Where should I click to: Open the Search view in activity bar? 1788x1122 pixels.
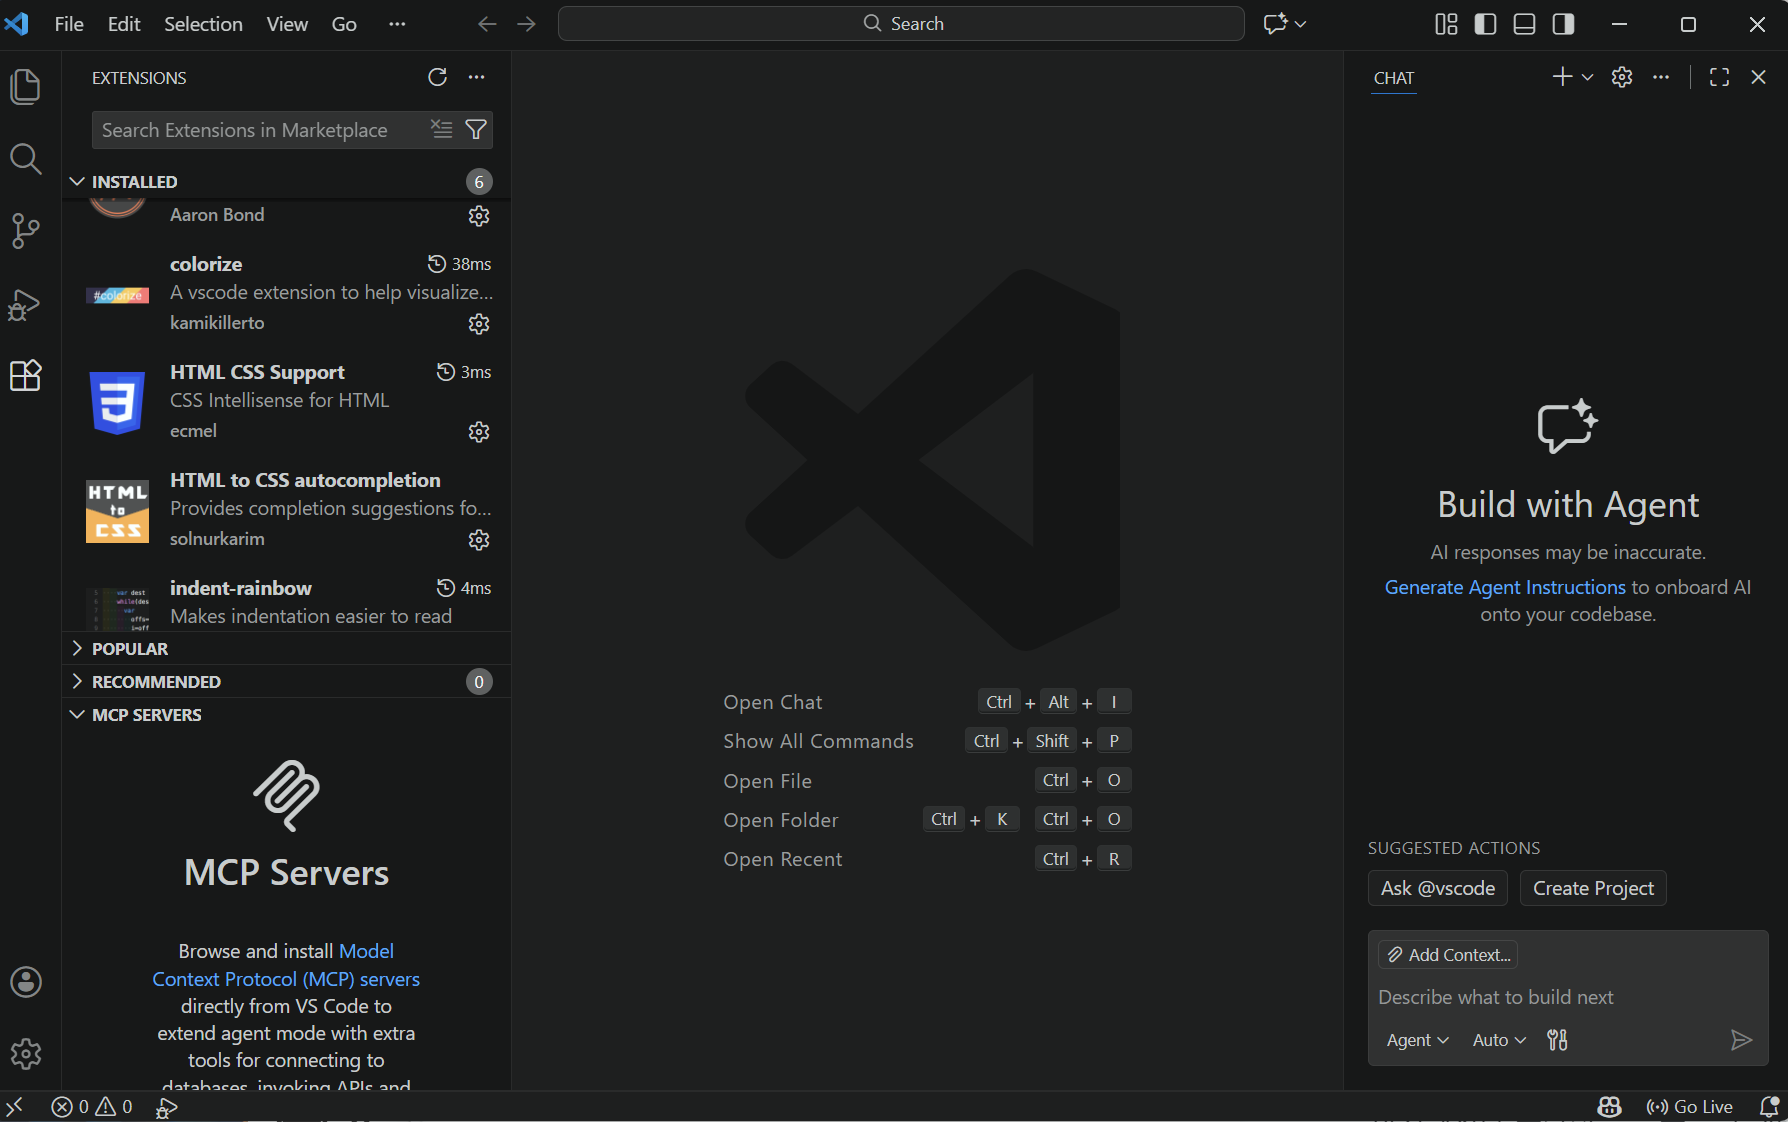tap(25, 159)
